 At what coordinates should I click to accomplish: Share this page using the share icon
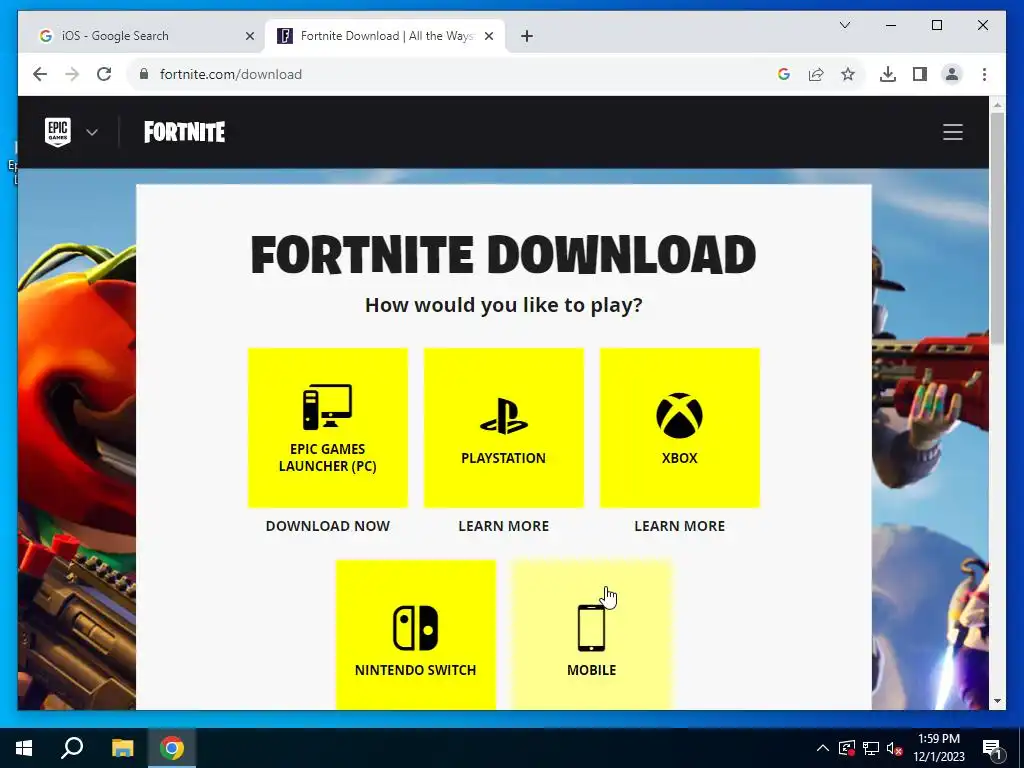pos(816,74)
